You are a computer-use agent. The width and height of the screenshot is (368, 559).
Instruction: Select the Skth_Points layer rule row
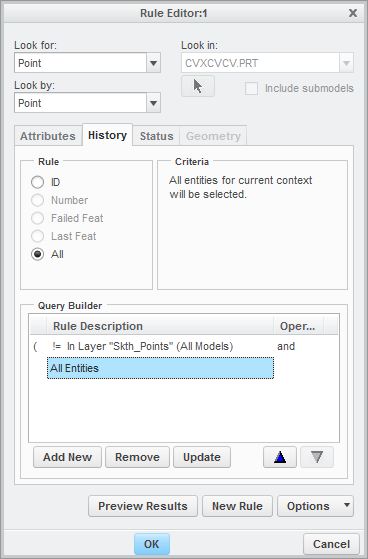point(184,346)
